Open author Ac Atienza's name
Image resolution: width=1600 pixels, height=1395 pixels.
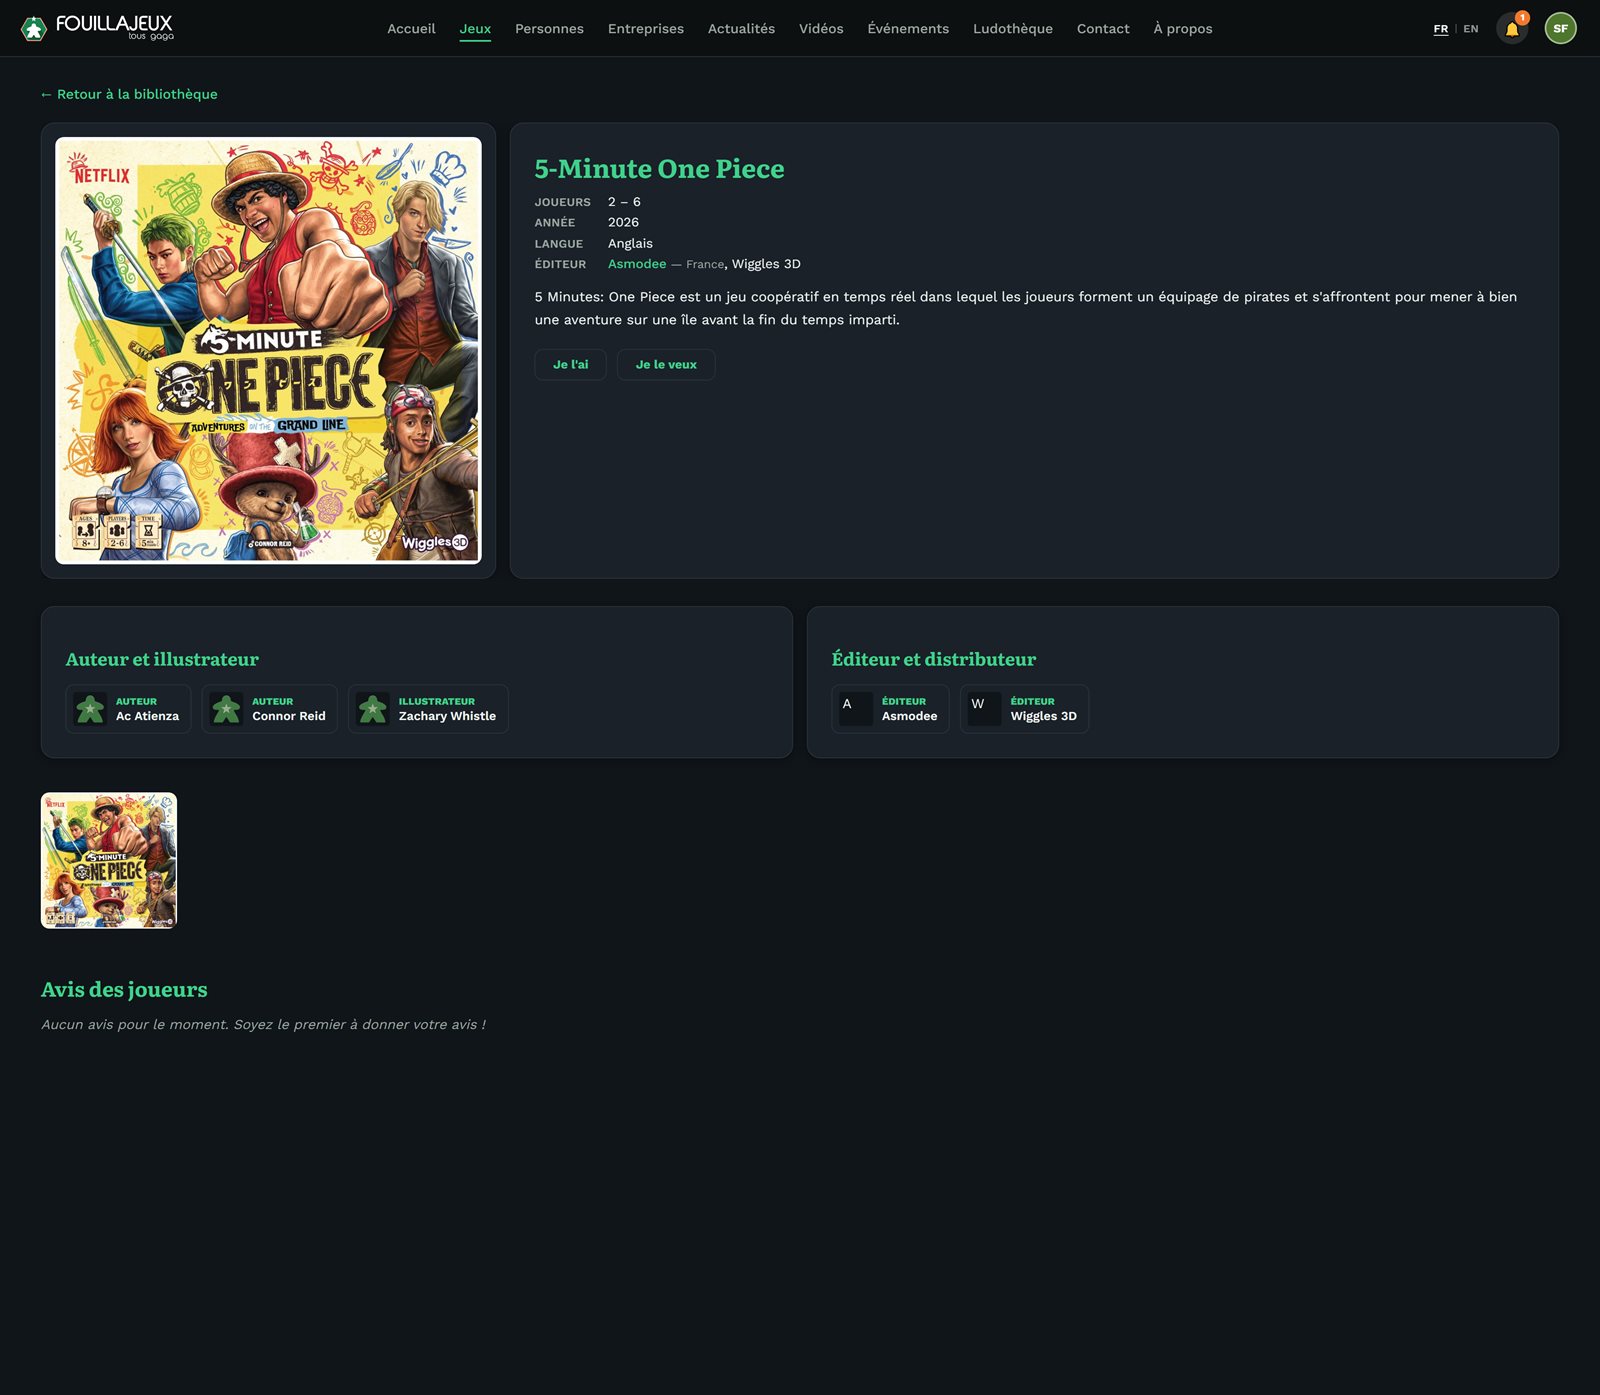pos(147,716)
